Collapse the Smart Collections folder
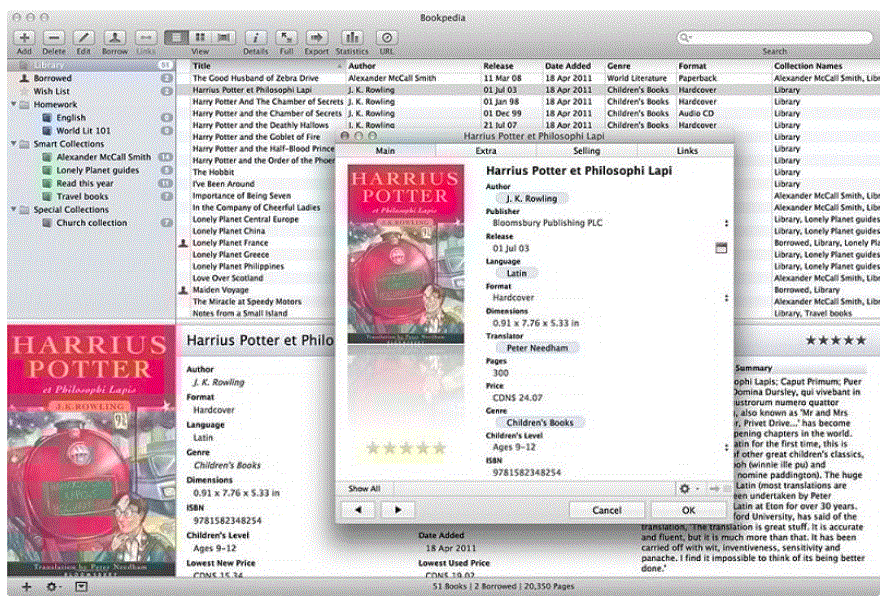The image size is (887, 598). pyautogui.click(x=13, y=144)
